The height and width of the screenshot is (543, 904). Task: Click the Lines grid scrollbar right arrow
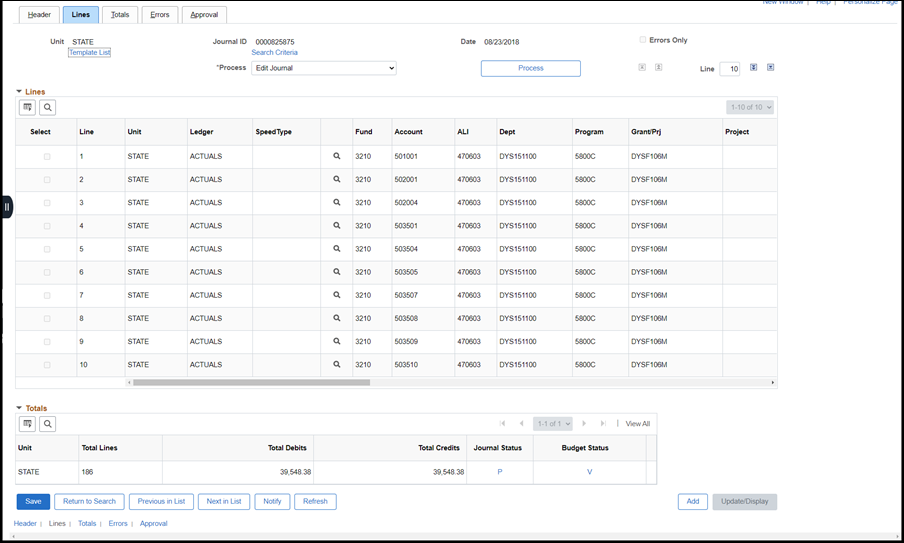pos(773,382)
